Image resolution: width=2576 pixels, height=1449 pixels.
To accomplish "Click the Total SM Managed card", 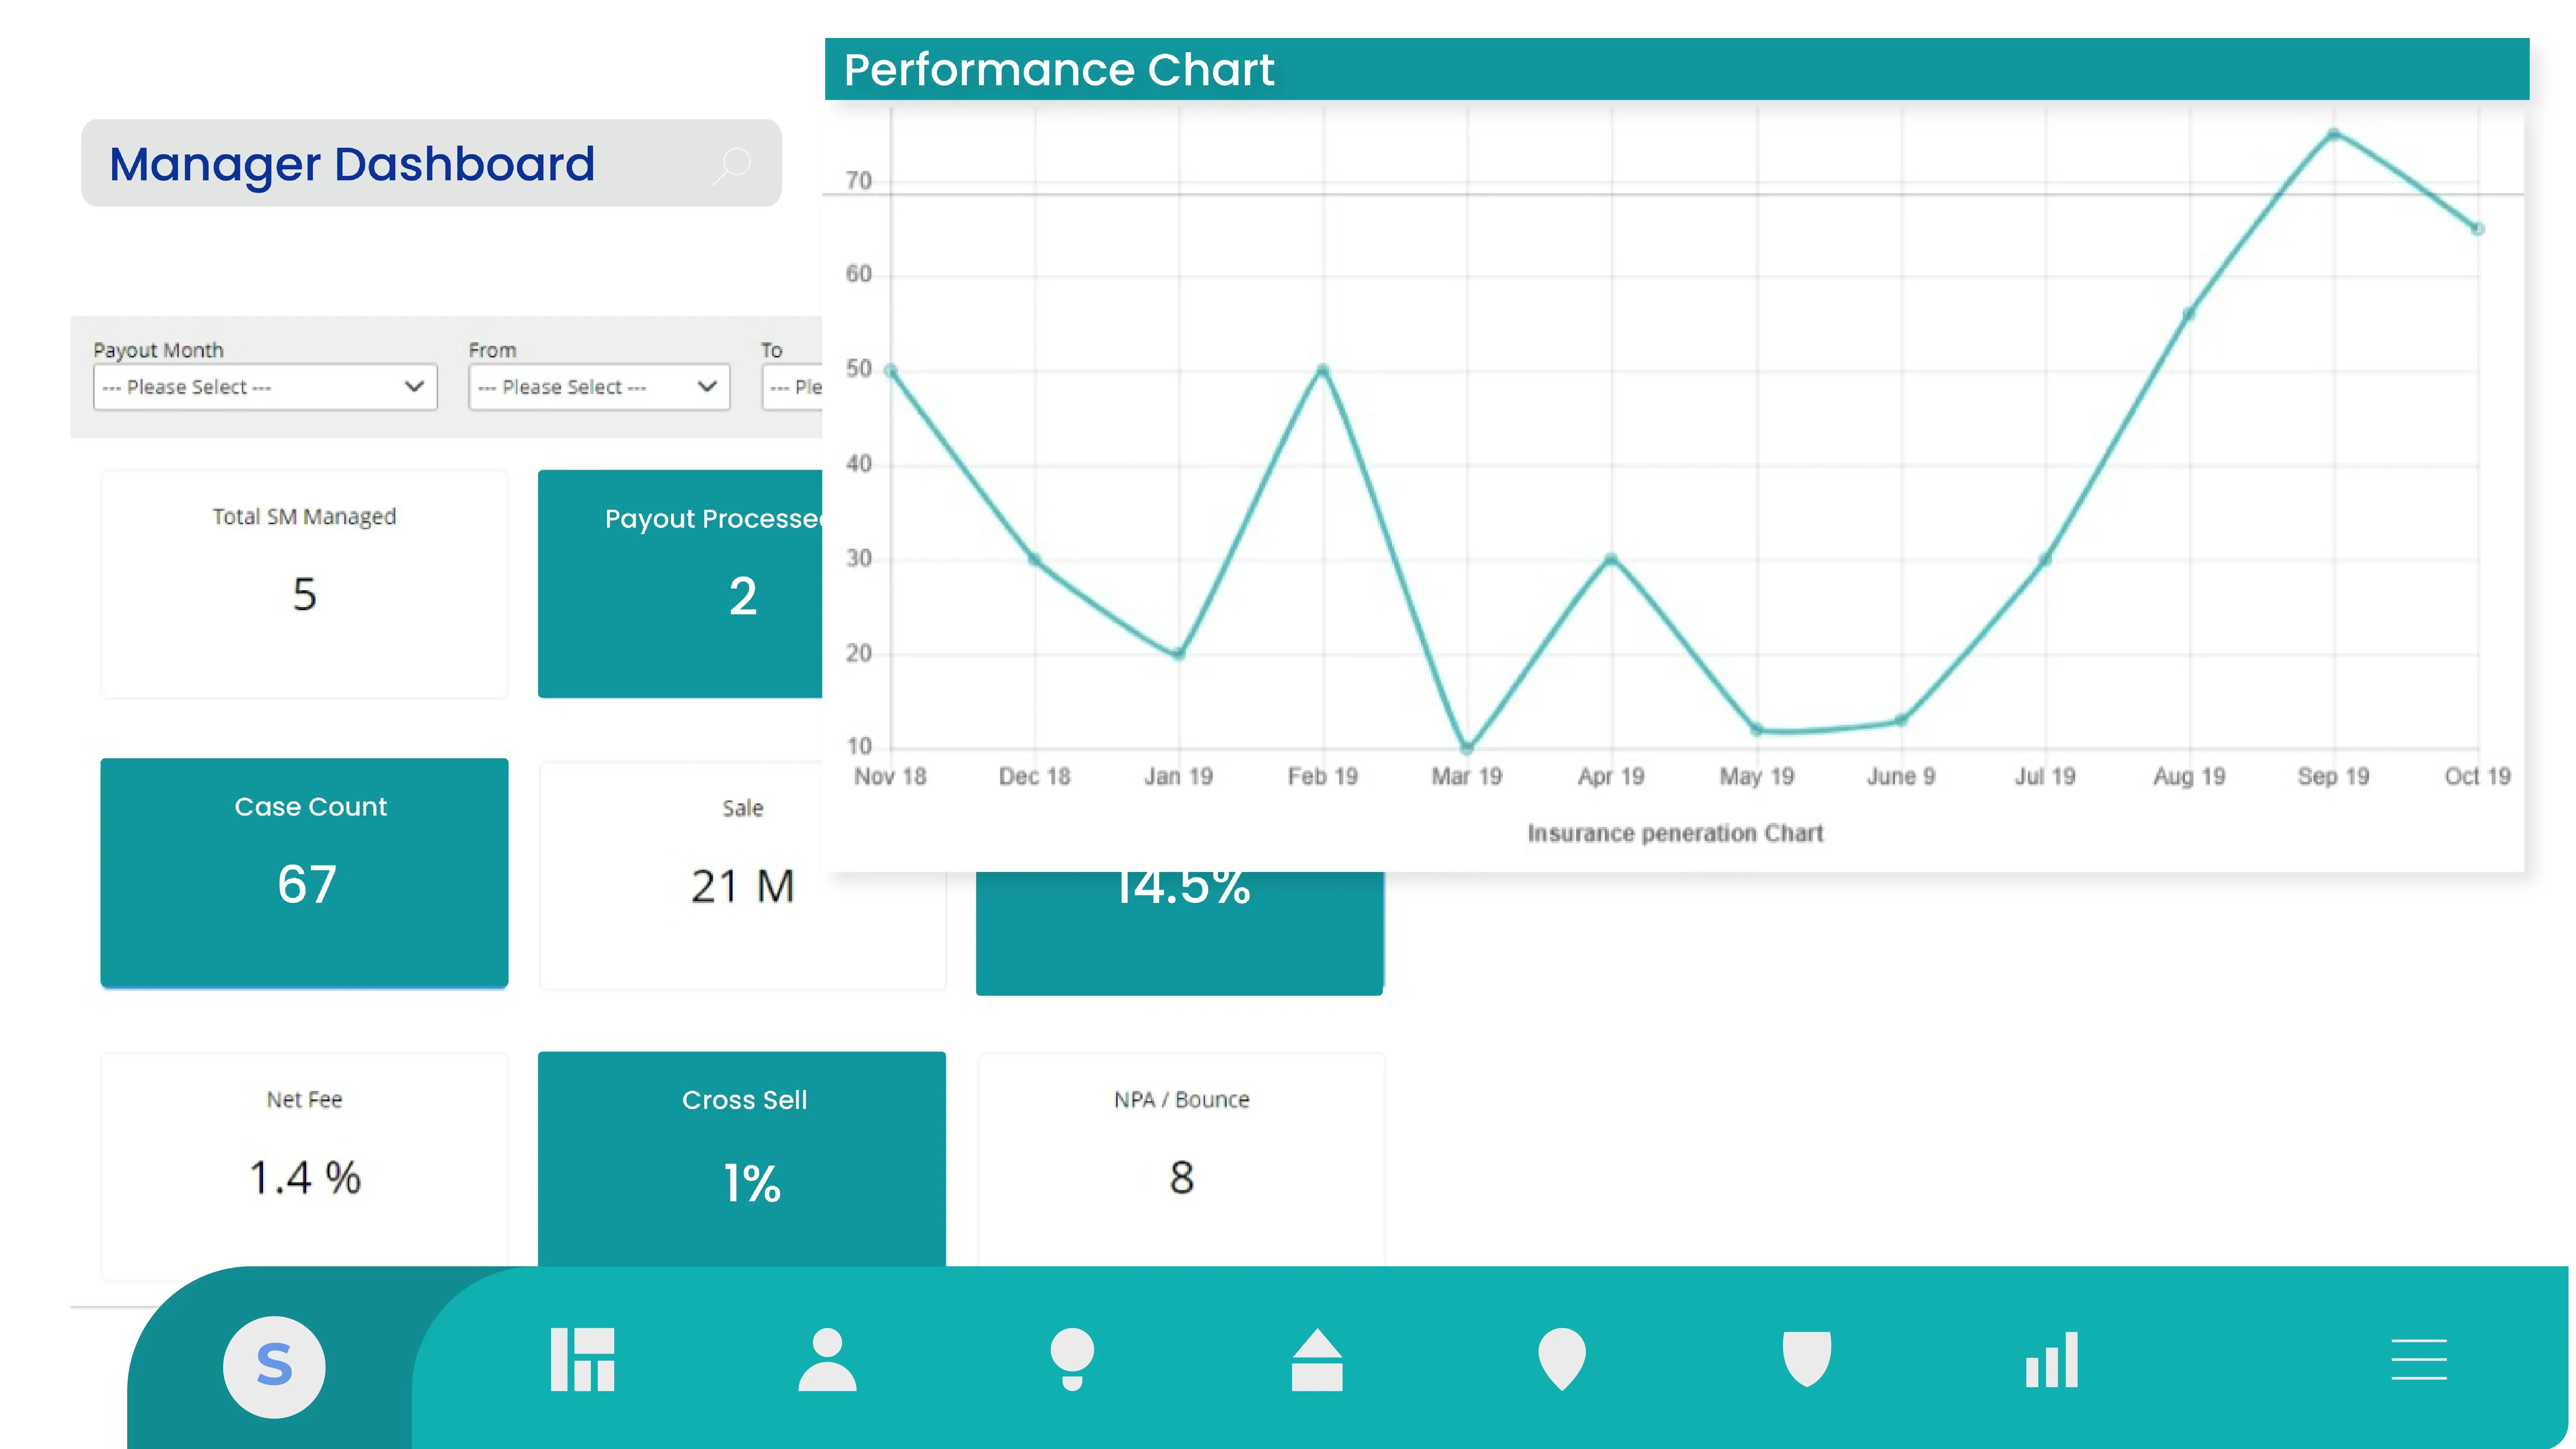I will (x=304, y=584).
